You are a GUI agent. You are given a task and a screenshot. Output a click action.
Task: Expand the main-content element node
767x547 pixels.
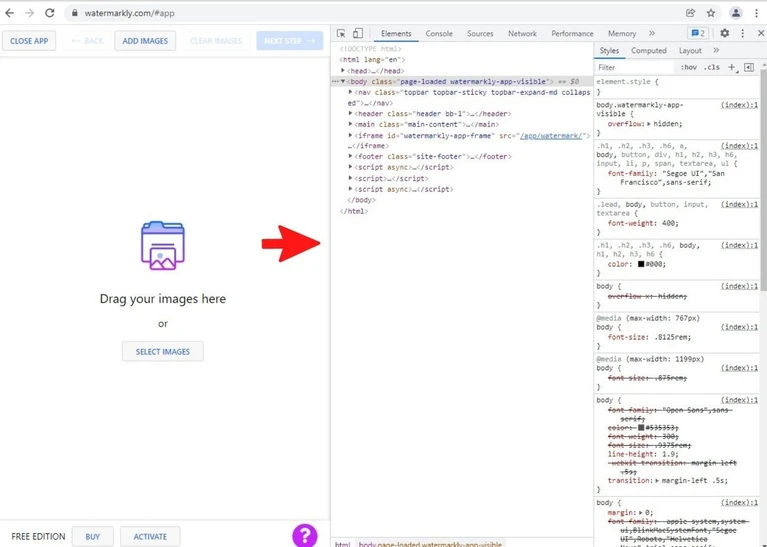click(x=351, y=124)
